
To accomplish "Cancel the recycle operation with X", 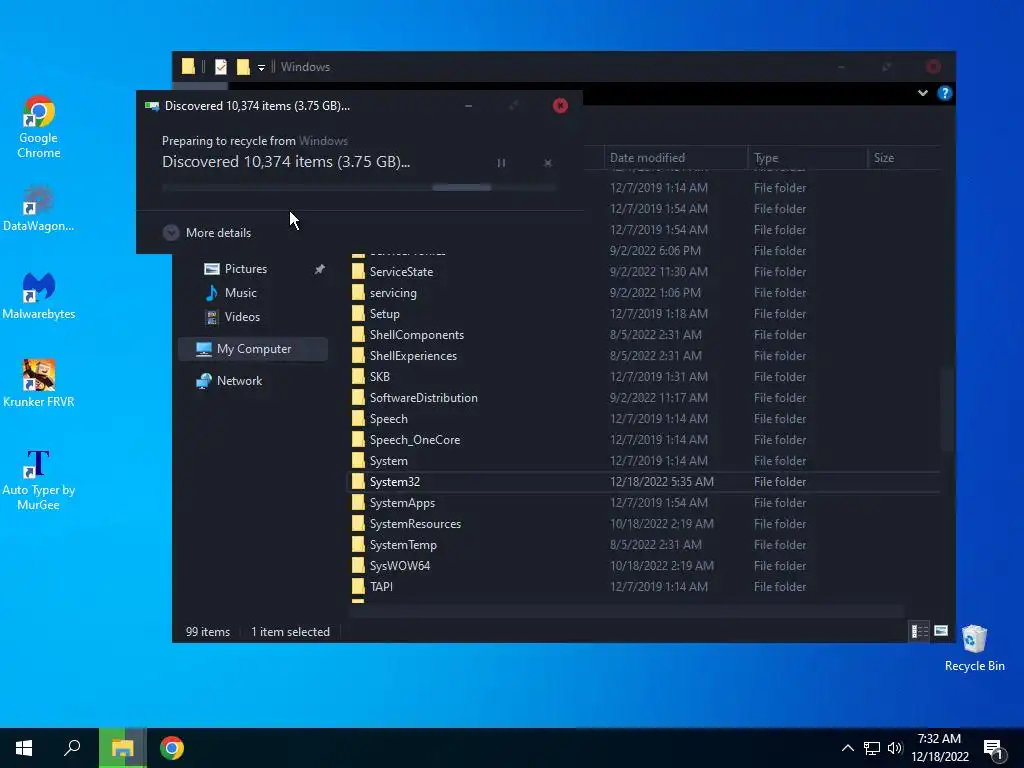I will (x=548, y=163).
